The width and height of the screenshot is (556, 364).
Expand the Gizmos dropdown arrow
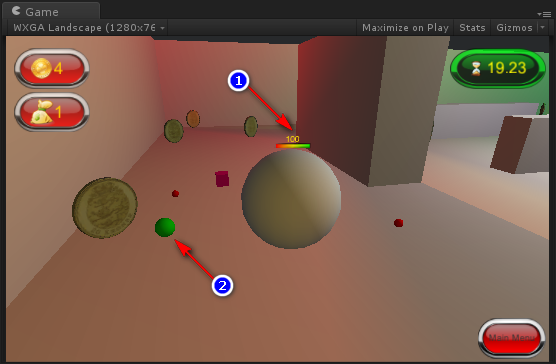coord(543,27)
